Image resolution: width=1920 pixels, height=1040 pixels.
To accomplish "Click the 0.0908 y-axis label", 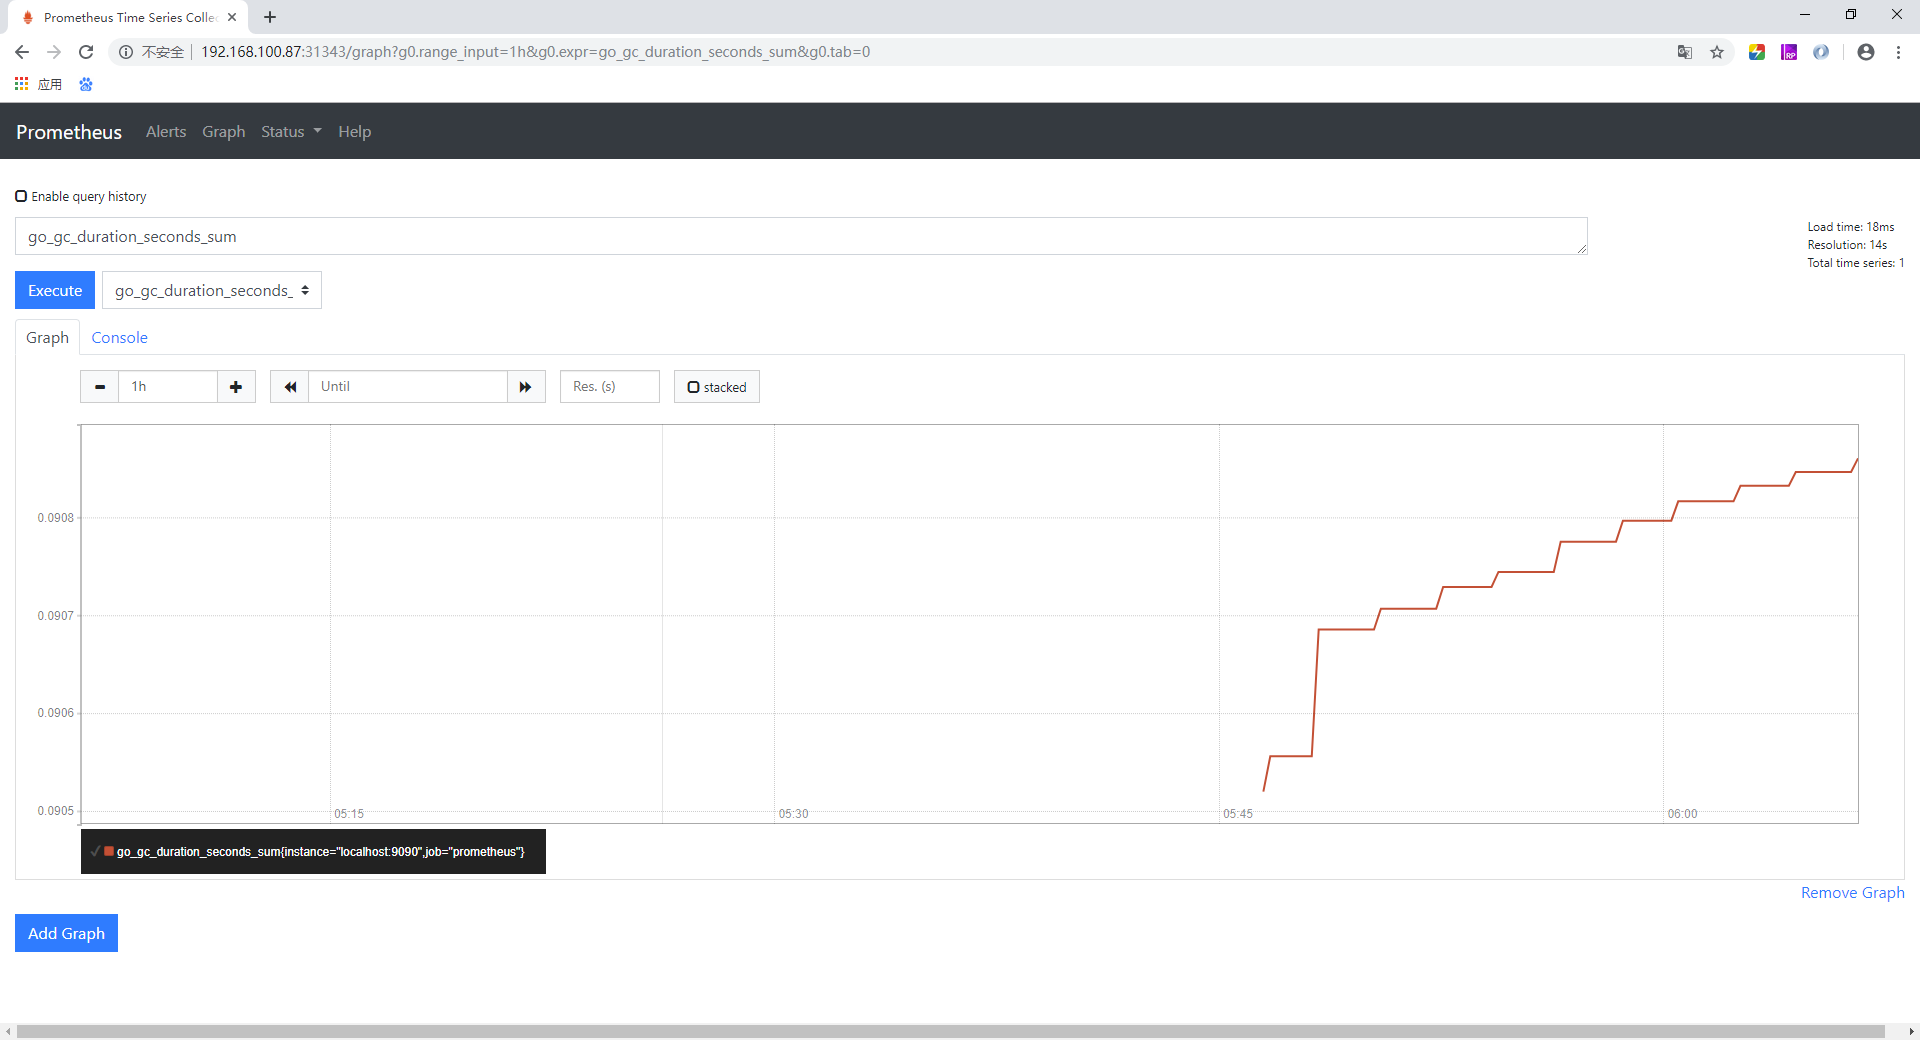I will tap(56, 518).
